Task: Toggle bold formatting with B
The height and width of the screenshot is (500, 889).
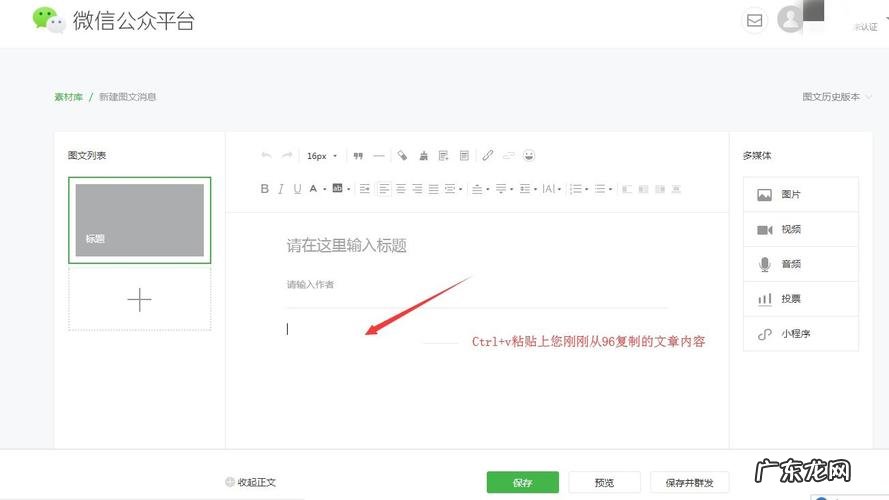Action: 264,189
